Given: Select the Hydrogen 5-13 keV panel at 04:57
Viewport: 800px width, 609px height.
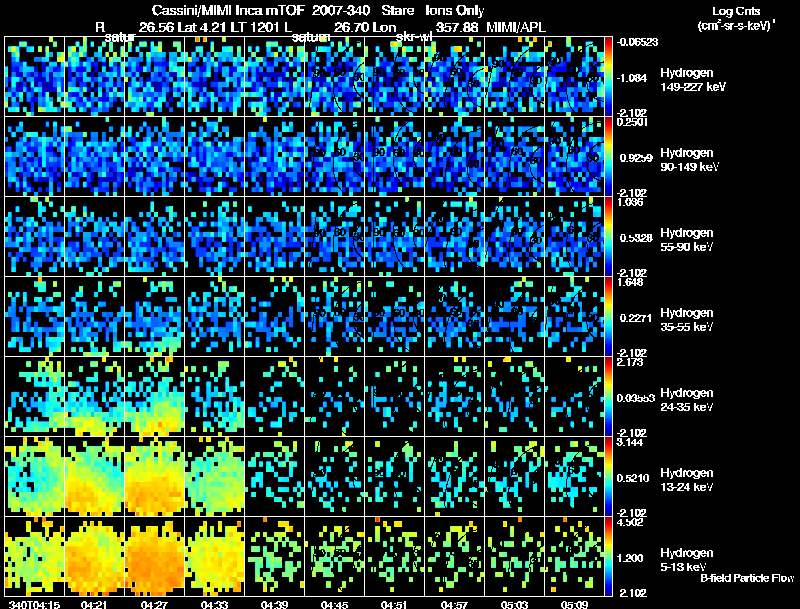Looking at the screenshot, I should 455,556.
